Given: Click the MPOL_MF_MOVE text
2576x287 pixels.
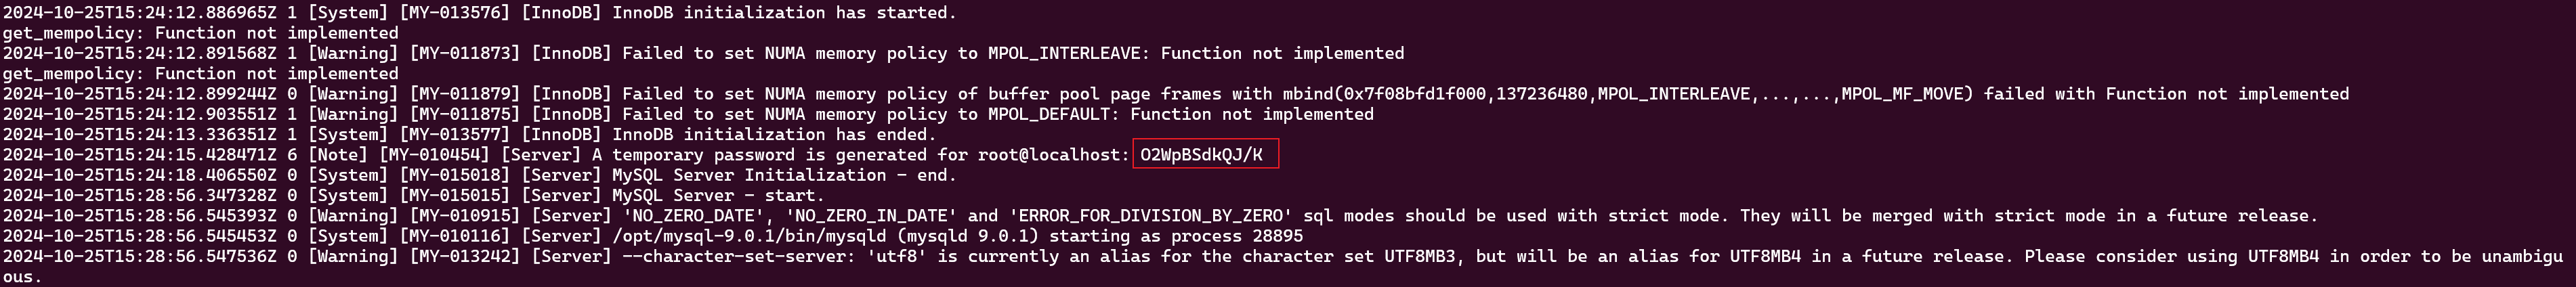Looking at the screenshot, I should click(1902, 94).
